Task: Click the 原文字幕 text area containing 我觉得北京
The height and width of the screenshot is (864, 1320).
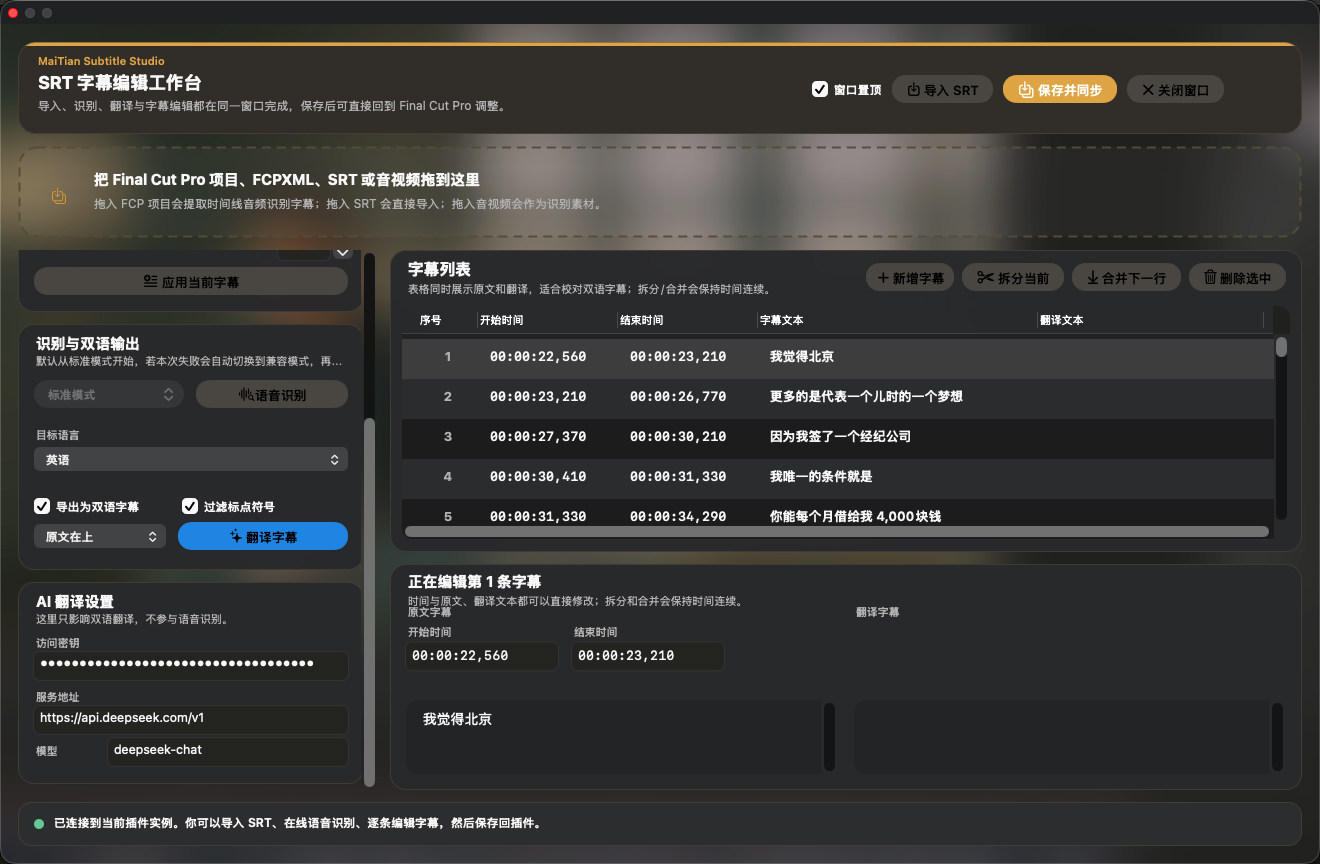Action: pos(613,736)
